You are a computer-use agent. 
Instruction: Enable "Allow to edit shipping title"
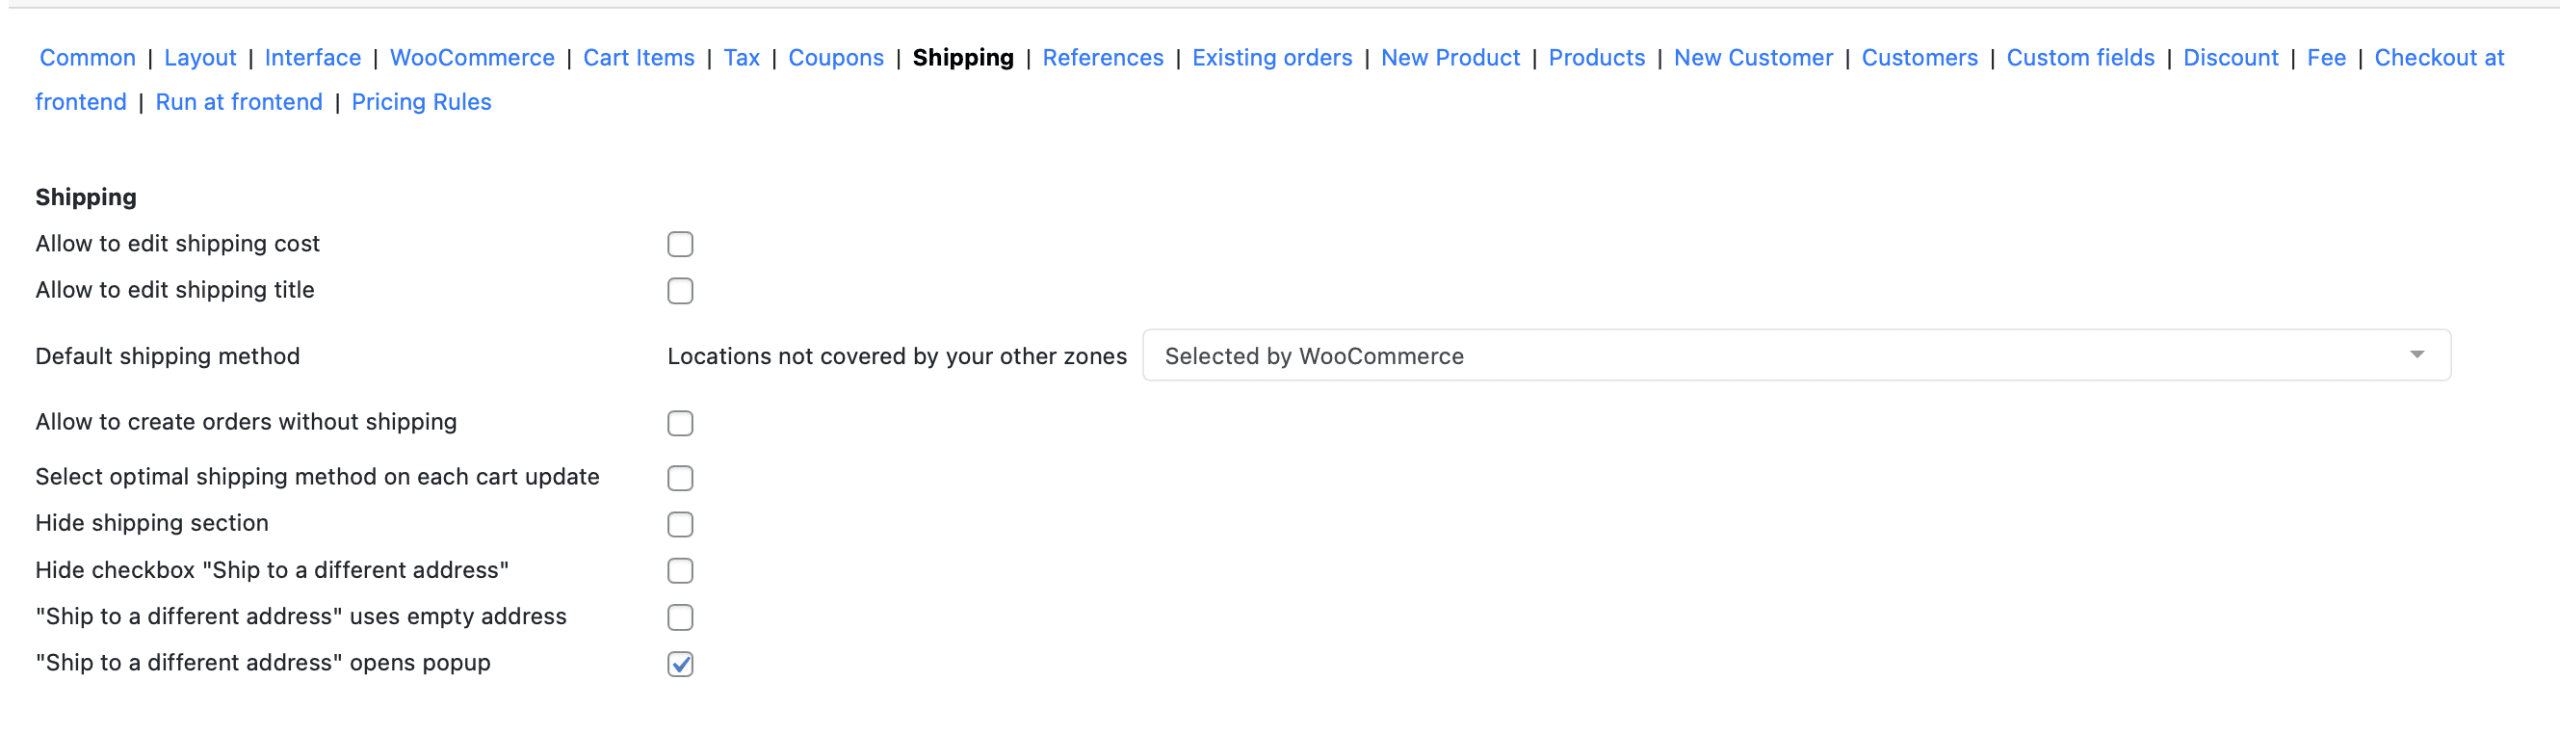[x=680, y=290]
